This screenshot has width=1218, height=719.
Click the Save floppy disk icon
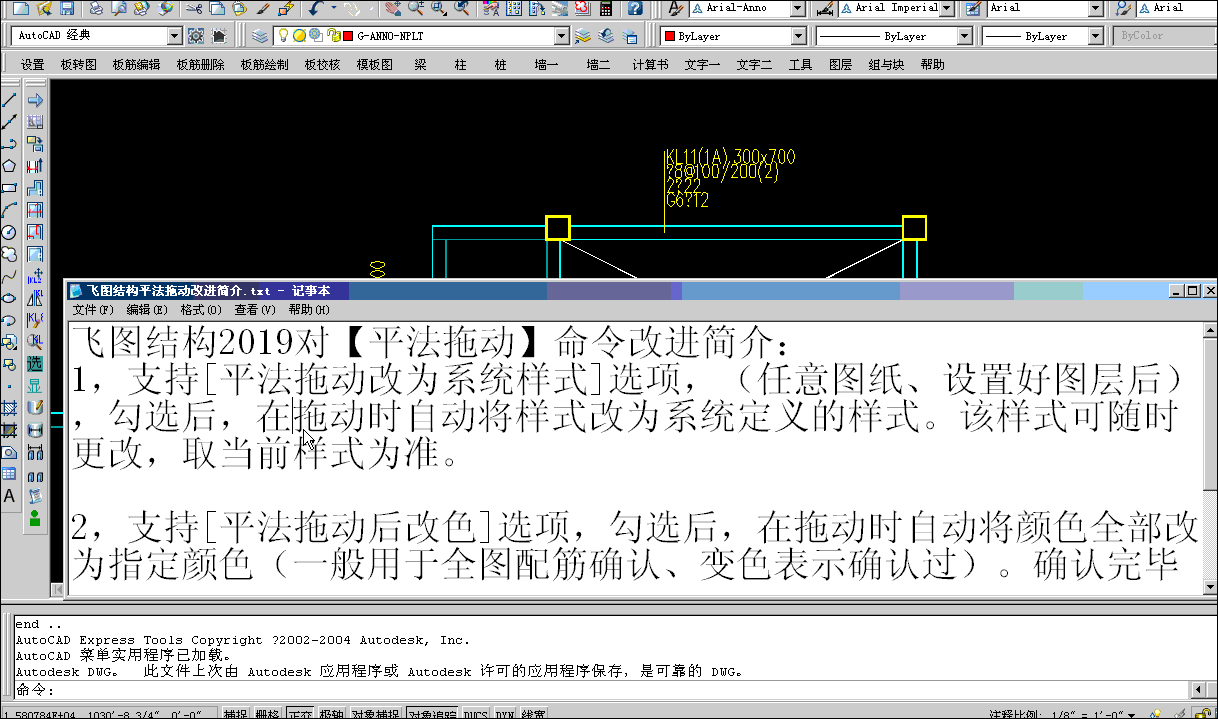point(67,8)
